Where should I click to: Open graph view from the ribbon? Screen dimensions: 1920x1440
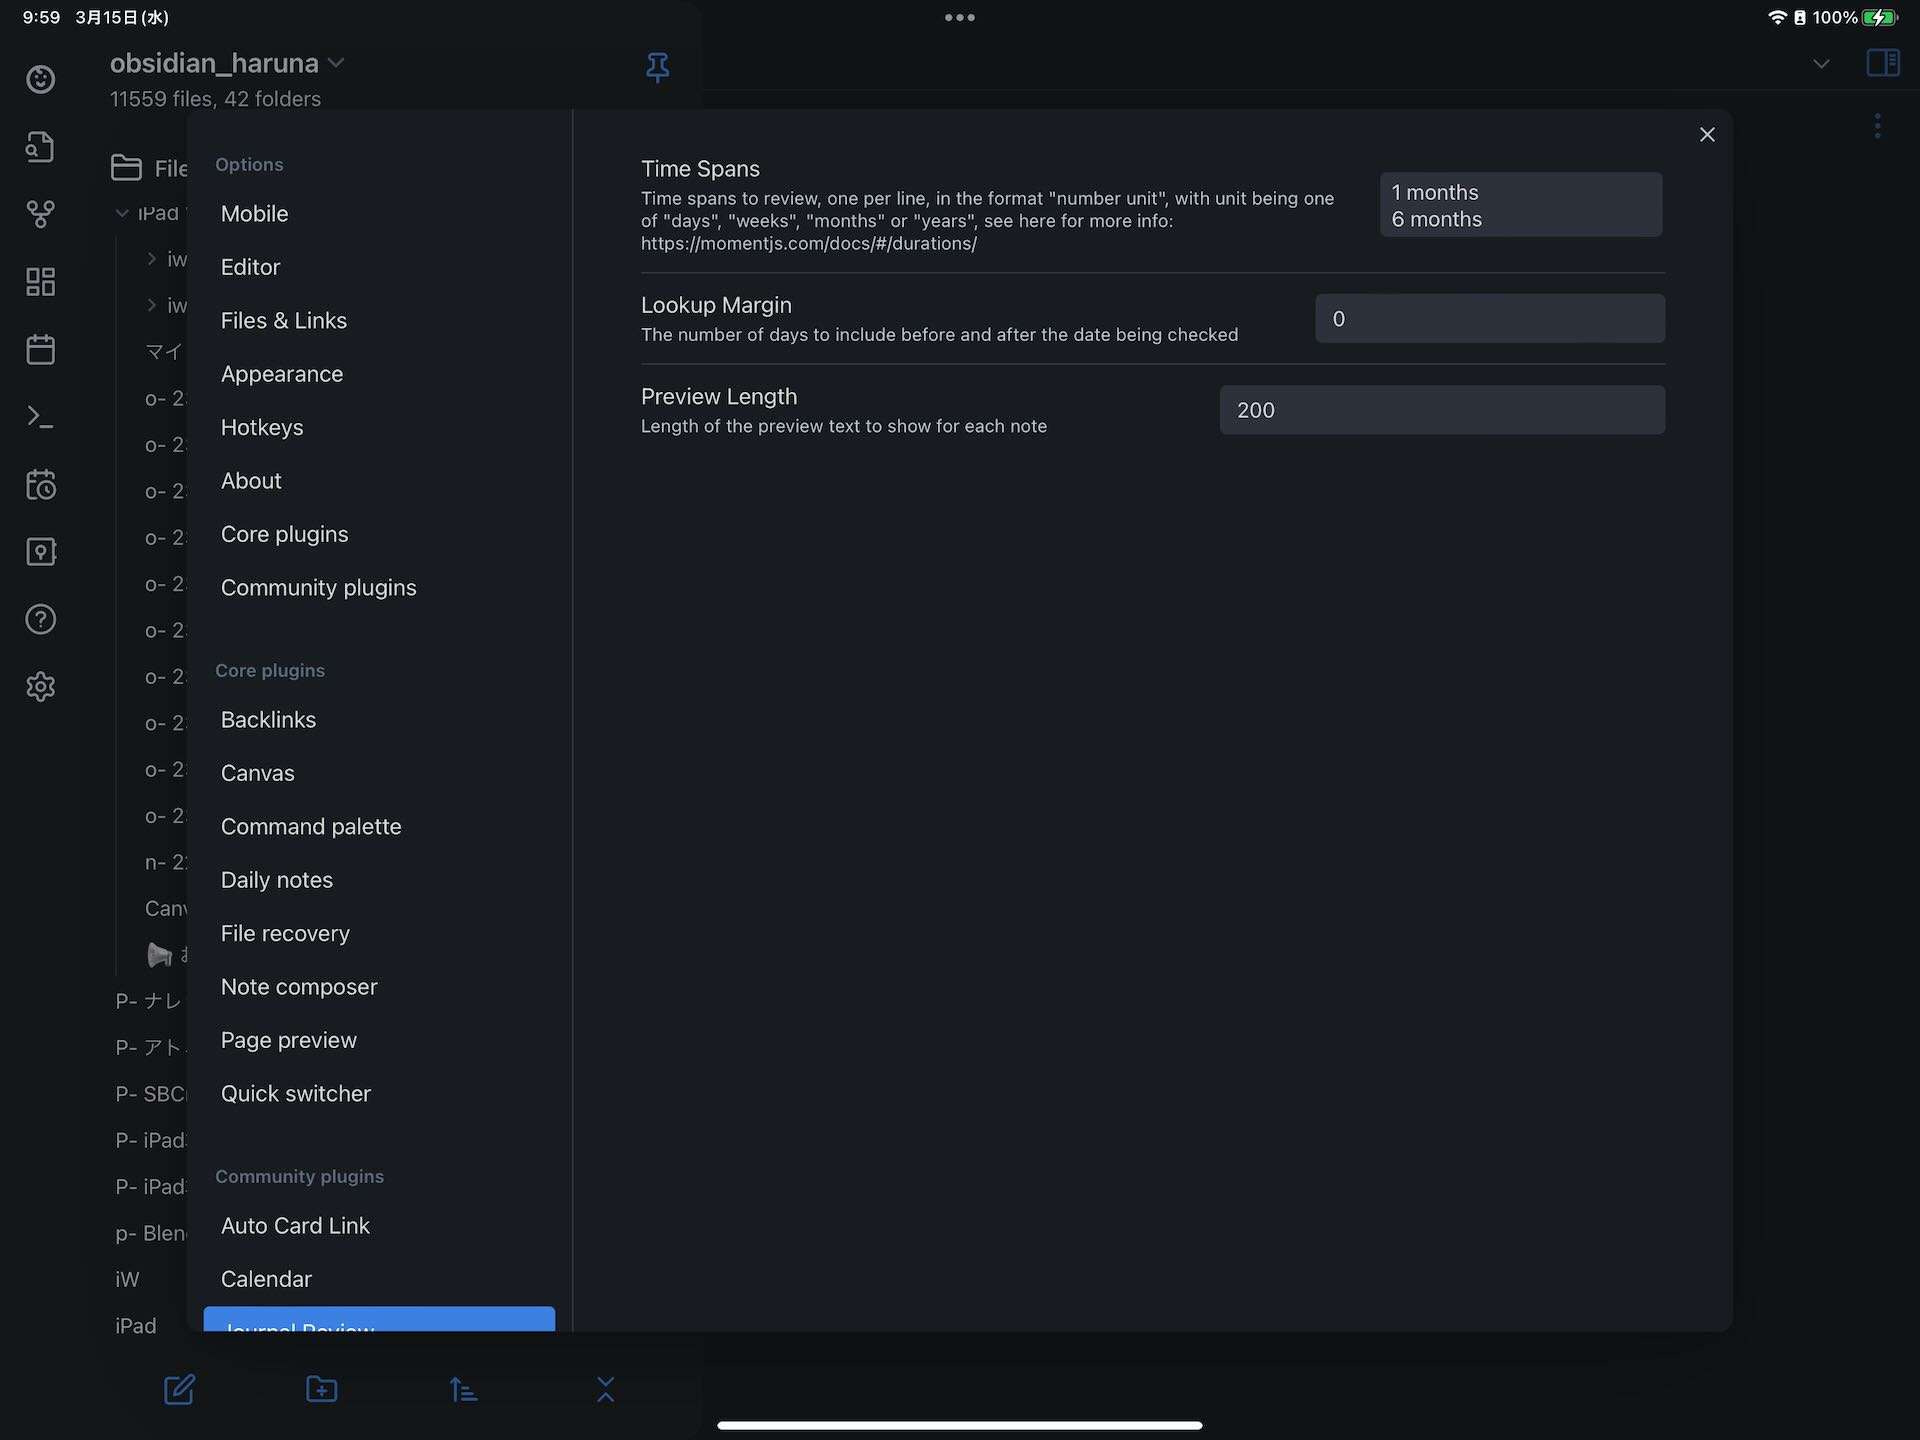coord(40,214)
